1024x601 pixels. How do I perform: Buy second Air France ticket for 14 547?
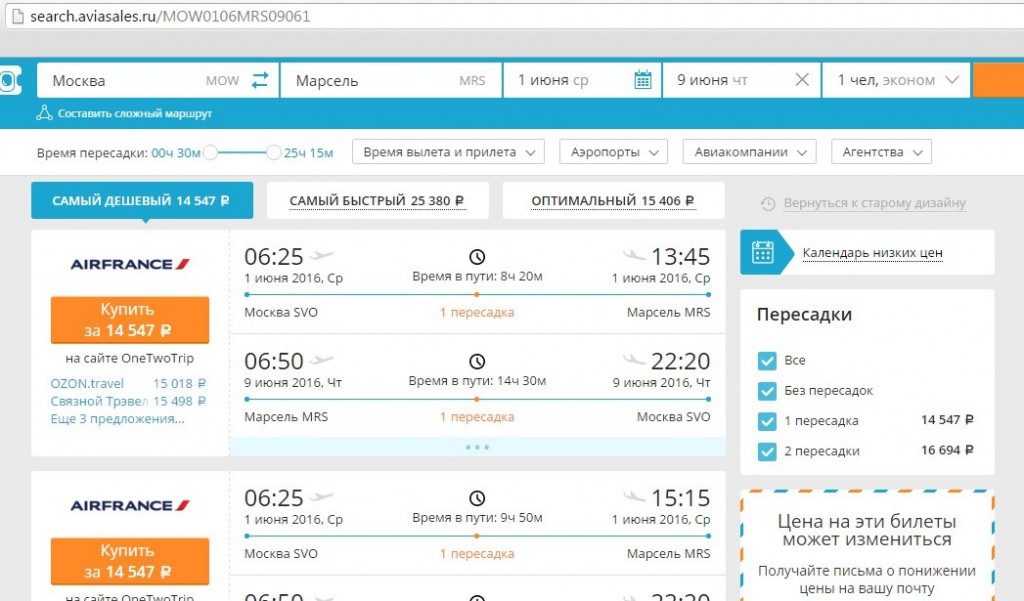(x=130, y=561)
